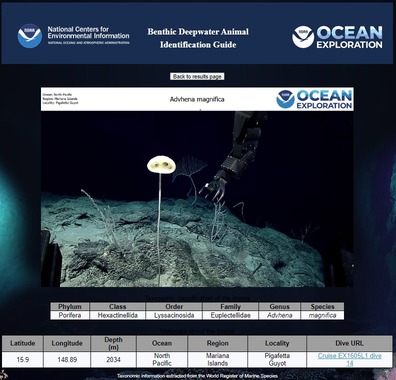Click the Advhena magnifica caption above image
Screen dimensions: 396x380
coord(197,99)
